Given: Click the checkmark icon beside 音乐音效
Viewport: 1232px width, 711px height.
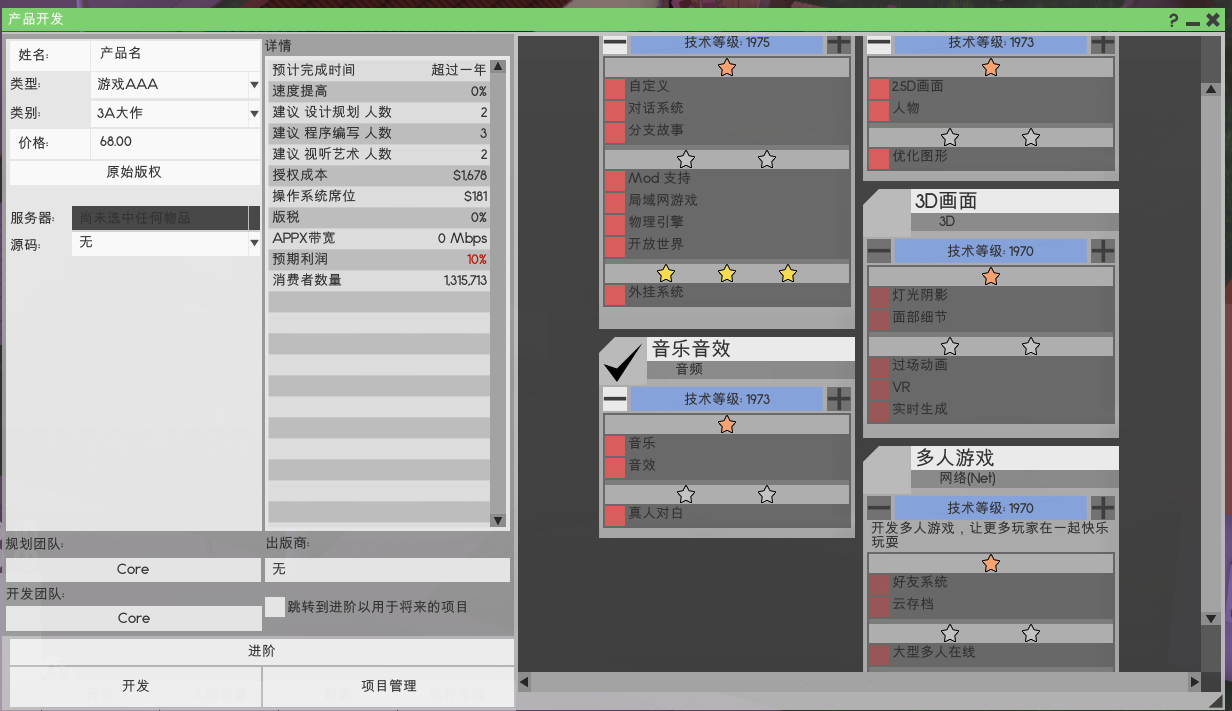Looking at the screenshot, I should [x=622, y=360].
